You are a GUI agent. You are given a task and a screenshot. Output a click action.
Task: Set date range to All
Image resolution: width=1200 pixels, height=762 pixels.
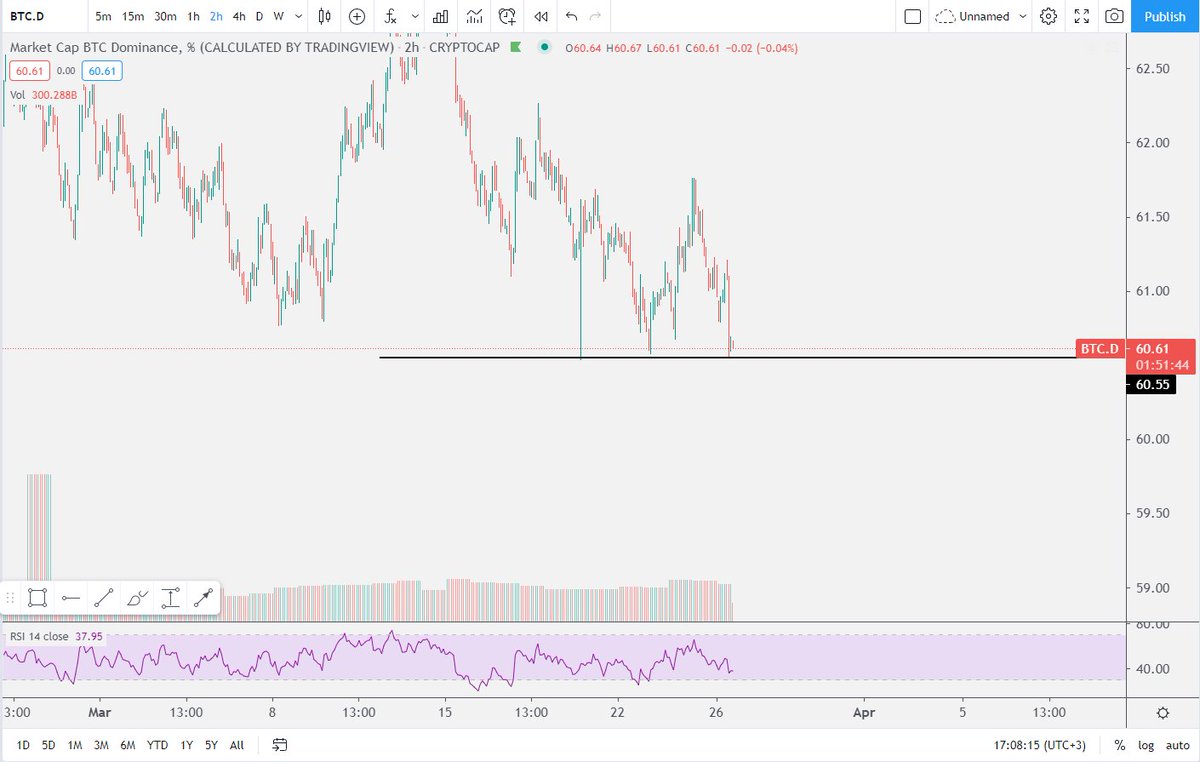coord(236,745)
